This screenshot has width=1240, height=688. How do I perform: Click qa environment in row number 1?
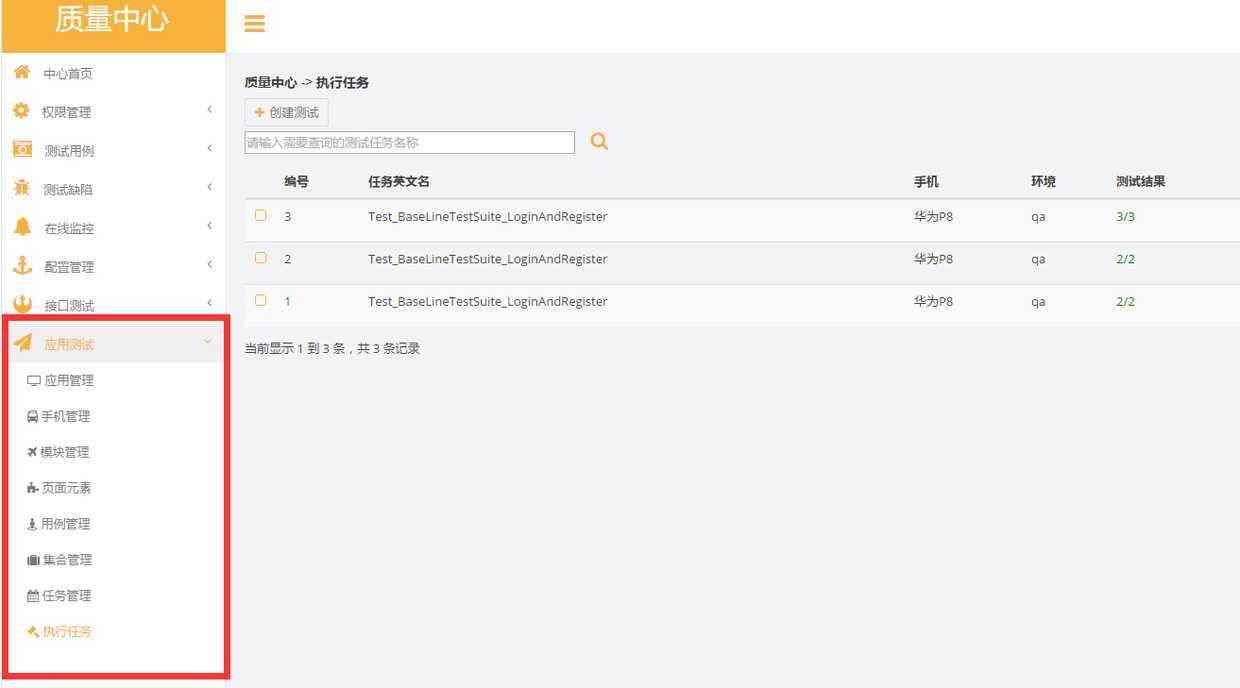coord(1038,302)
